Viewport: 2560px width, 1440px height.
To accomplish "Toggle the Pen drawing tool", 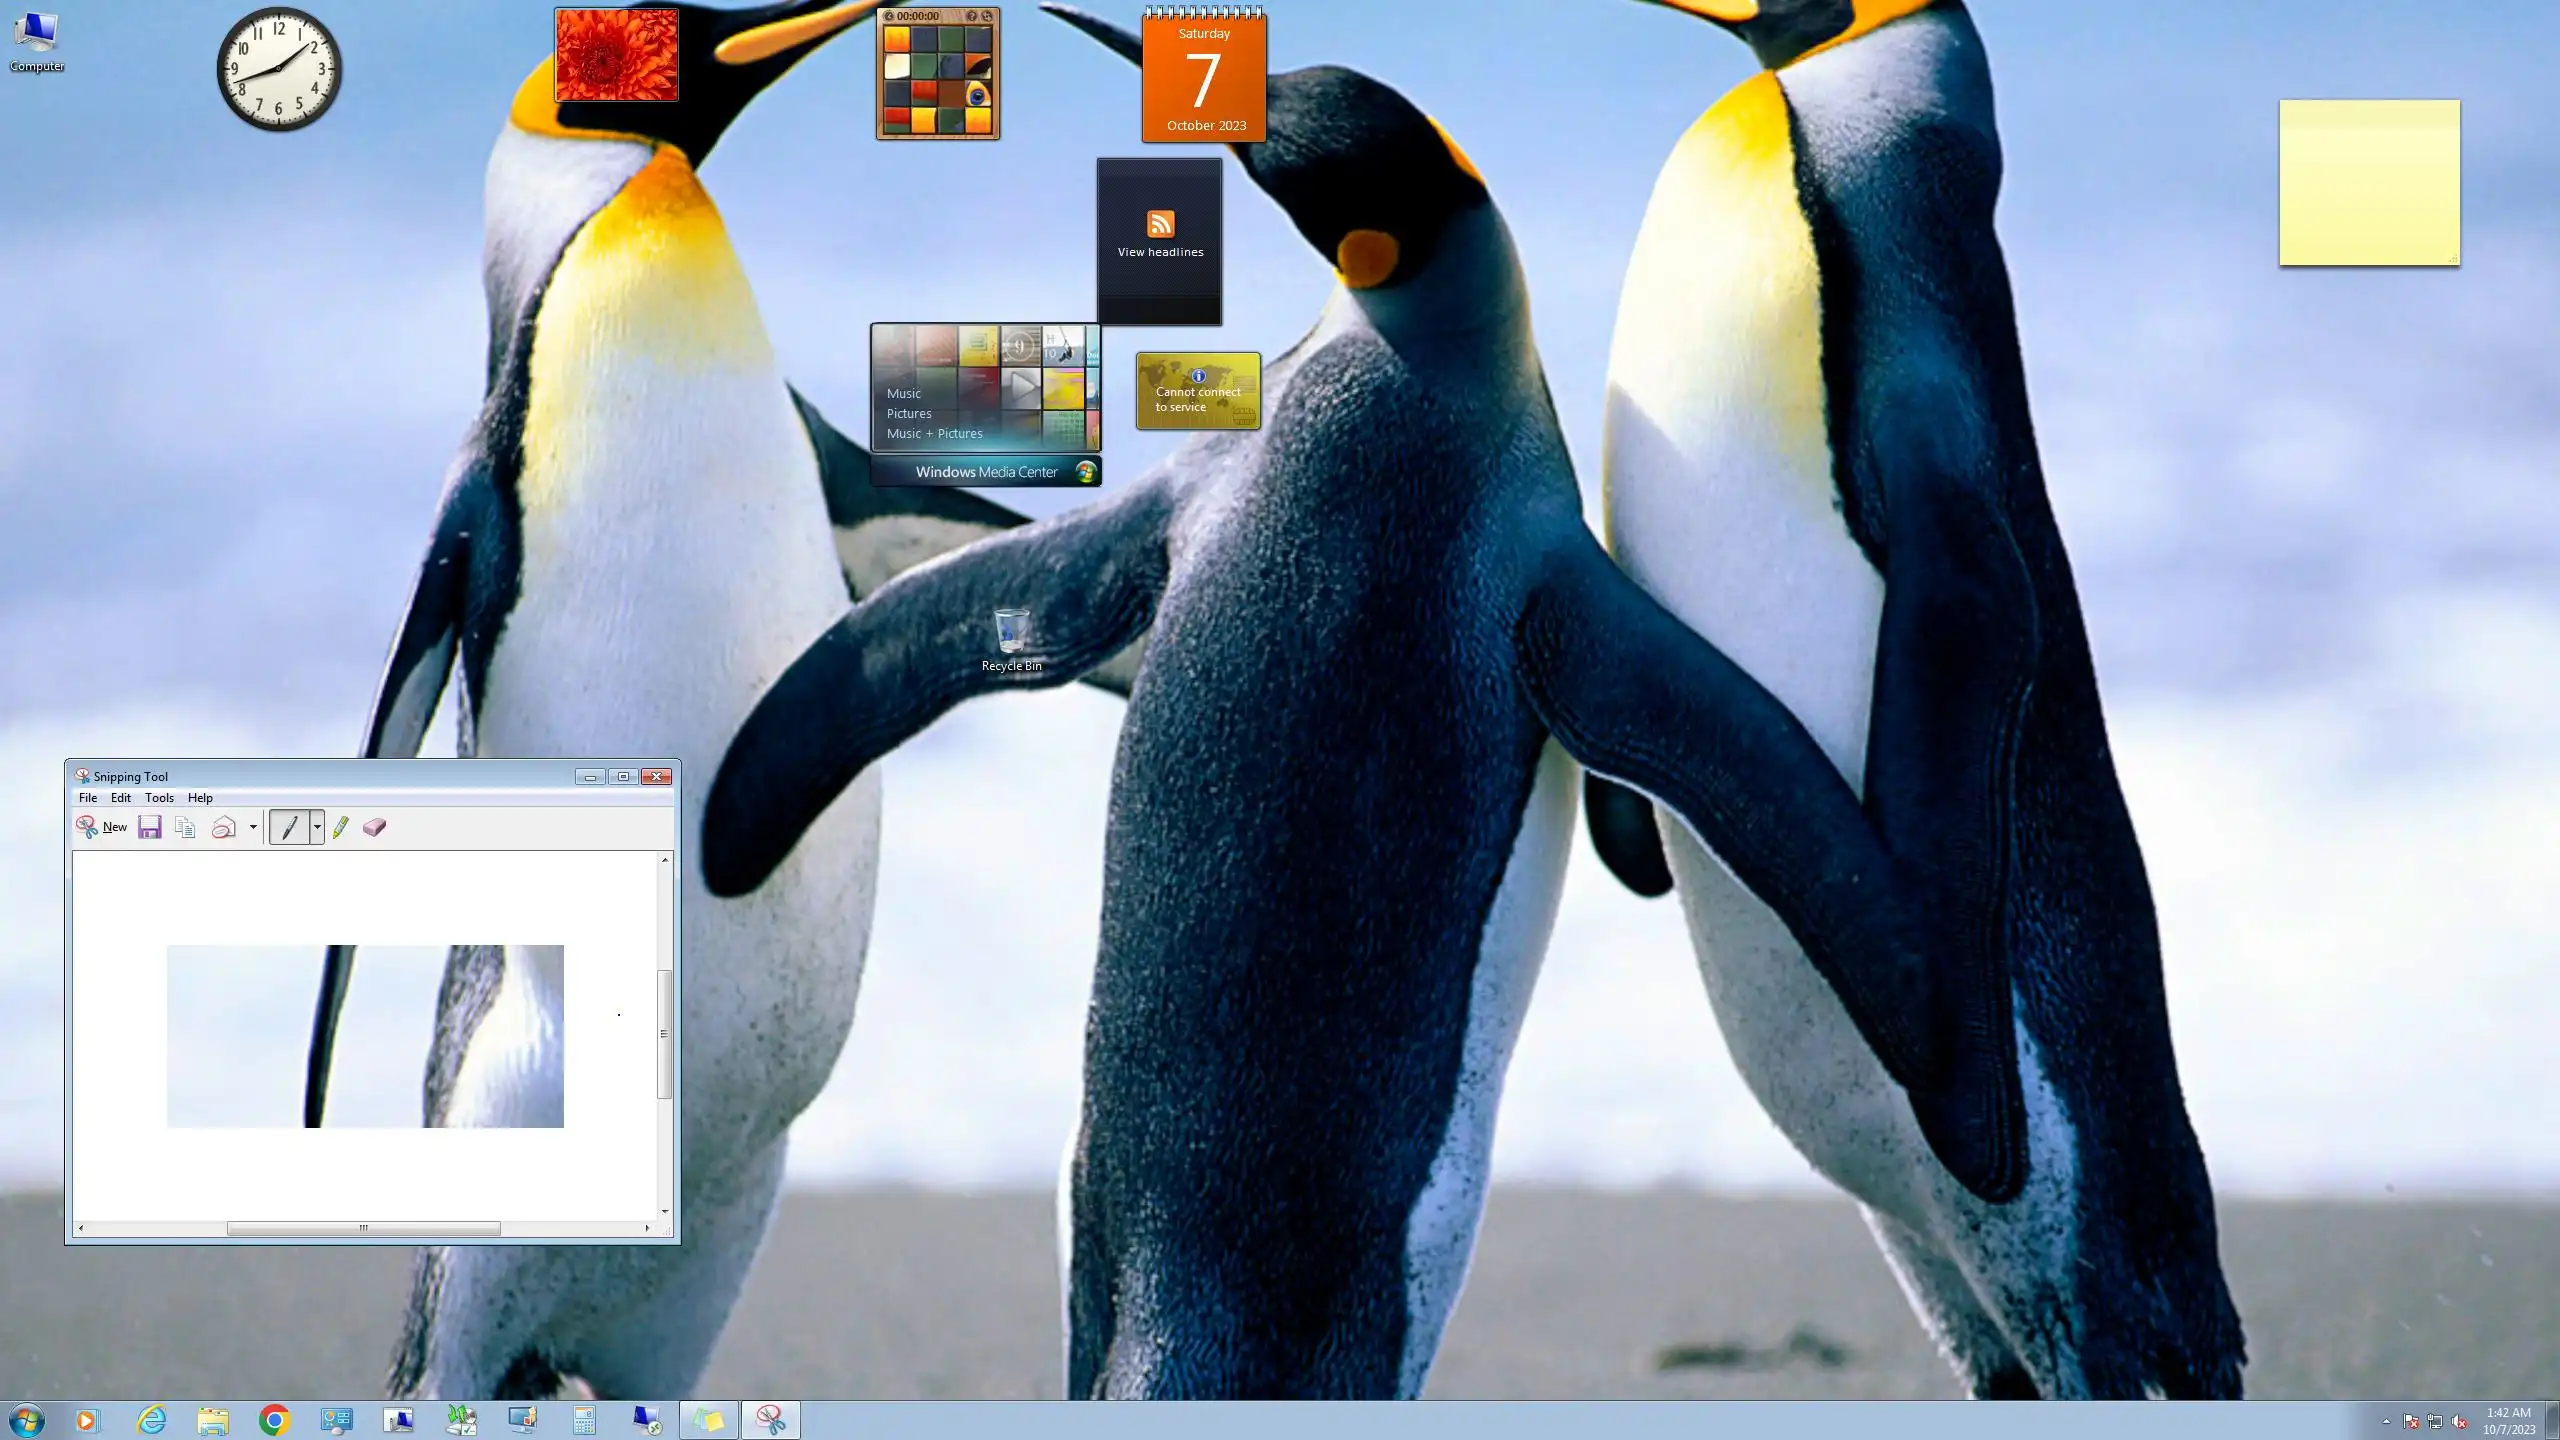I will coord(290,827).
